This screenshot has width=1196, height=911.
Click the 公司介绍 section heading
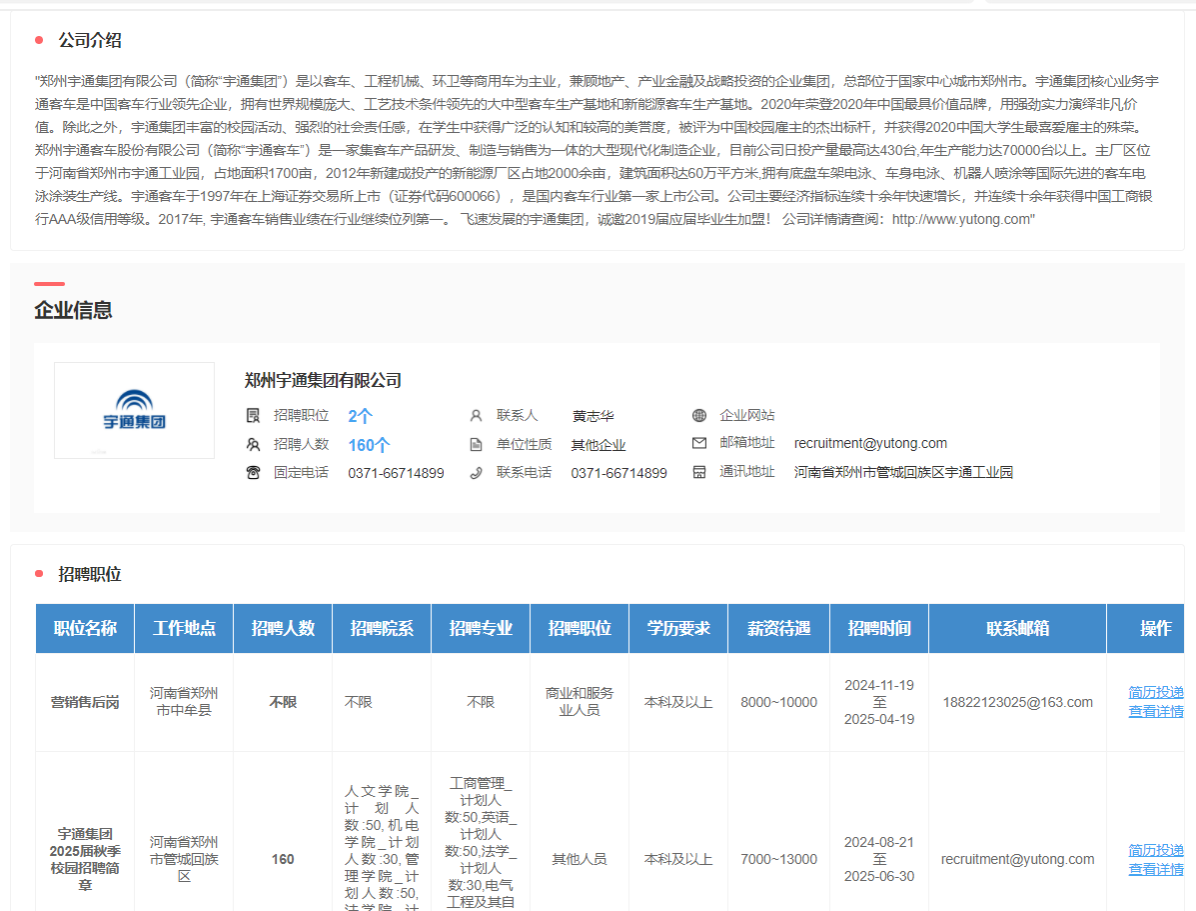click(90, 40)
